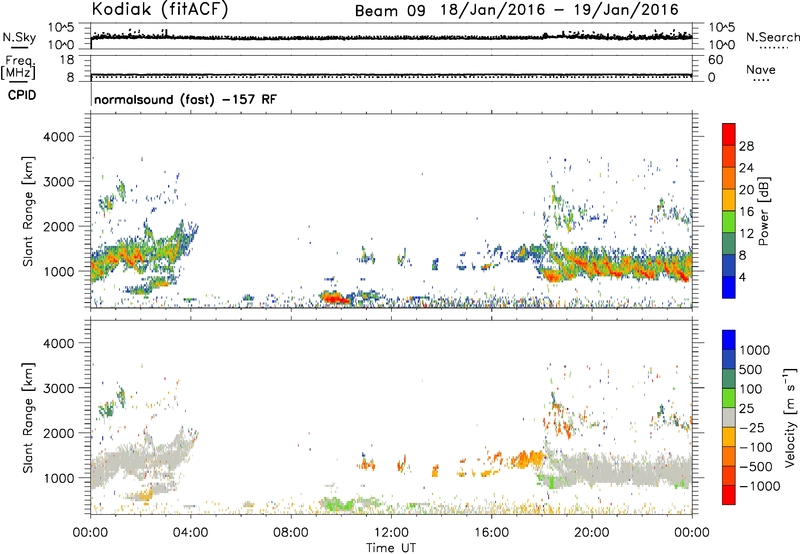Screen dimensions: 800x554
Task: Click the "04:00" time tick label
Action: pos(190,533)
